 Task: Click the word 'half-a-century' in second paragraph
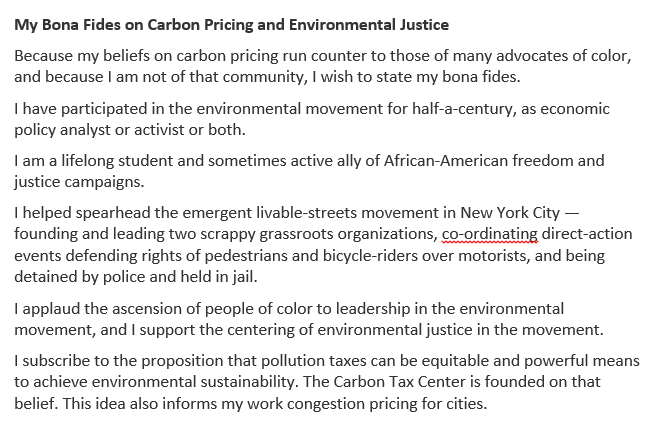click(x=462, y=109)
